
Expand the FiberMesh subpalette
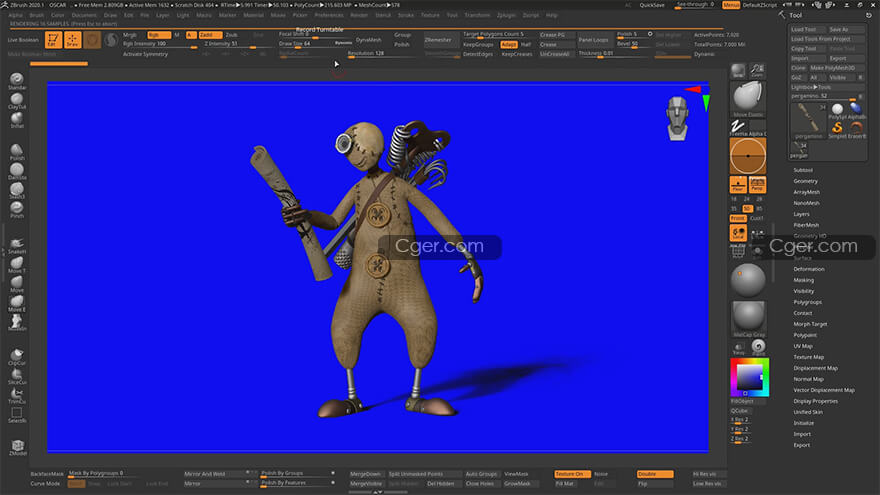(806, 225)
